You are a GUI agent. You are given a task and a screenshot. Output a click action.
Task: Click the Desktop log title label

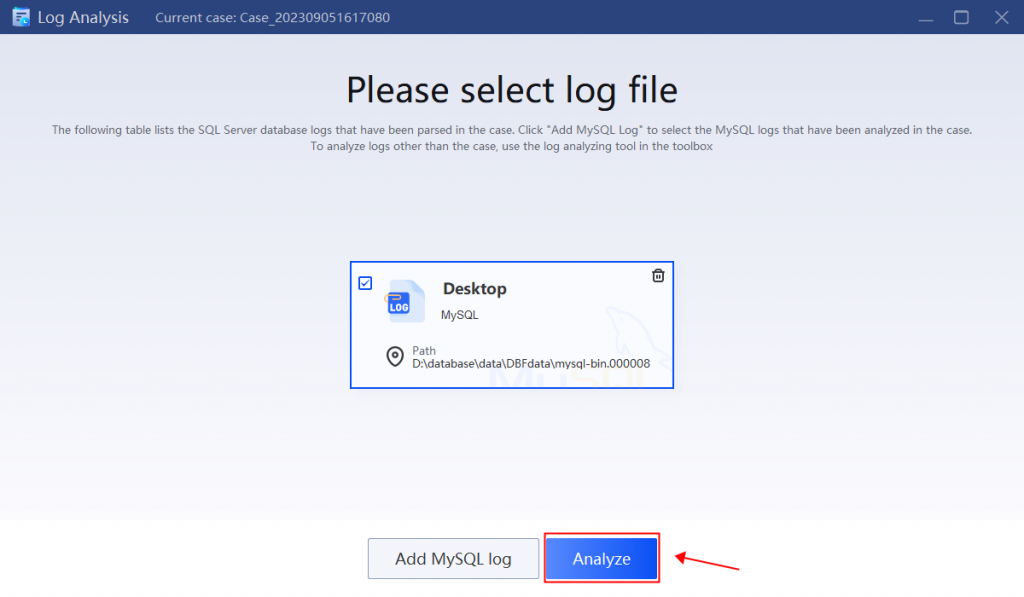(475, 289)
